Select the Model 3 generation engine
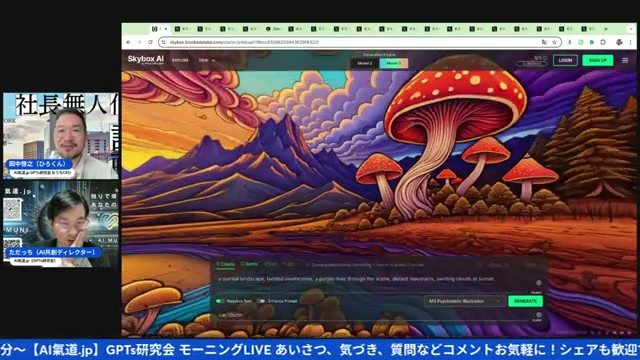 click(393, 63)
